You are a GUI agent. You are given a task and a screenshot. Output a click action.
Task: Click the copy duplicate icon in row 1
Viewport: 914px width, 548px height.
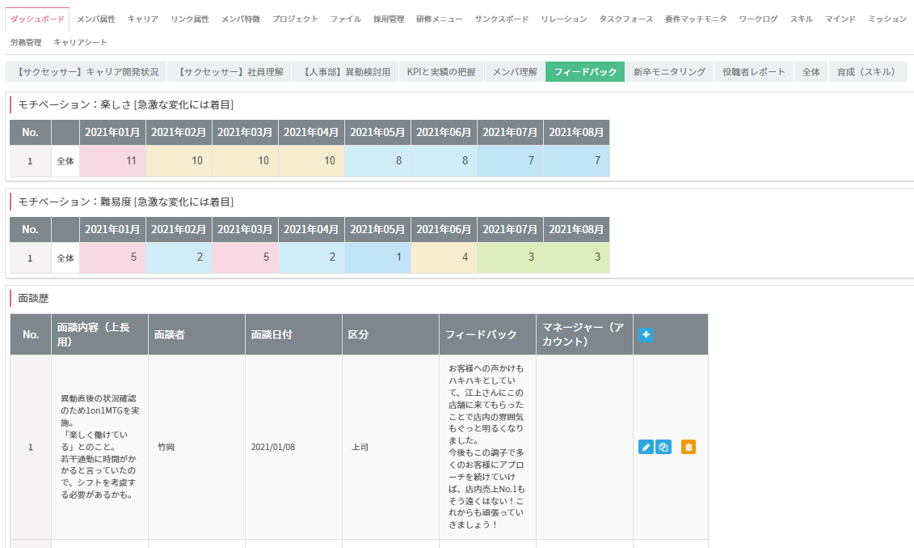click(x=663, y=447)
